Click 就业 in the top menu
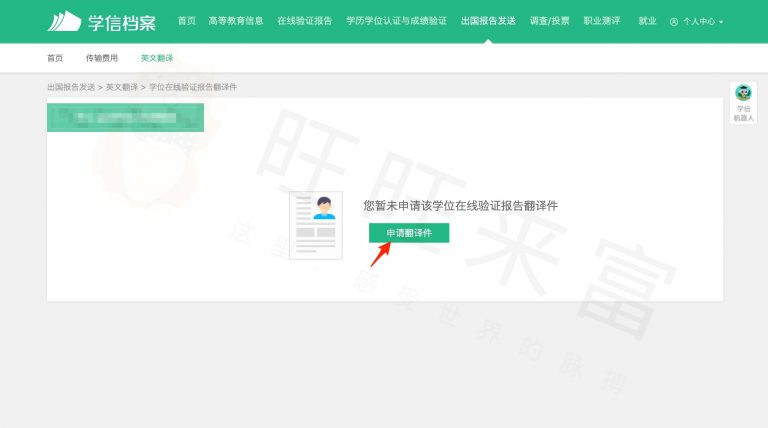Image resolution: width=768 pixels, height=428 pixels. click(x=647, y=21)
